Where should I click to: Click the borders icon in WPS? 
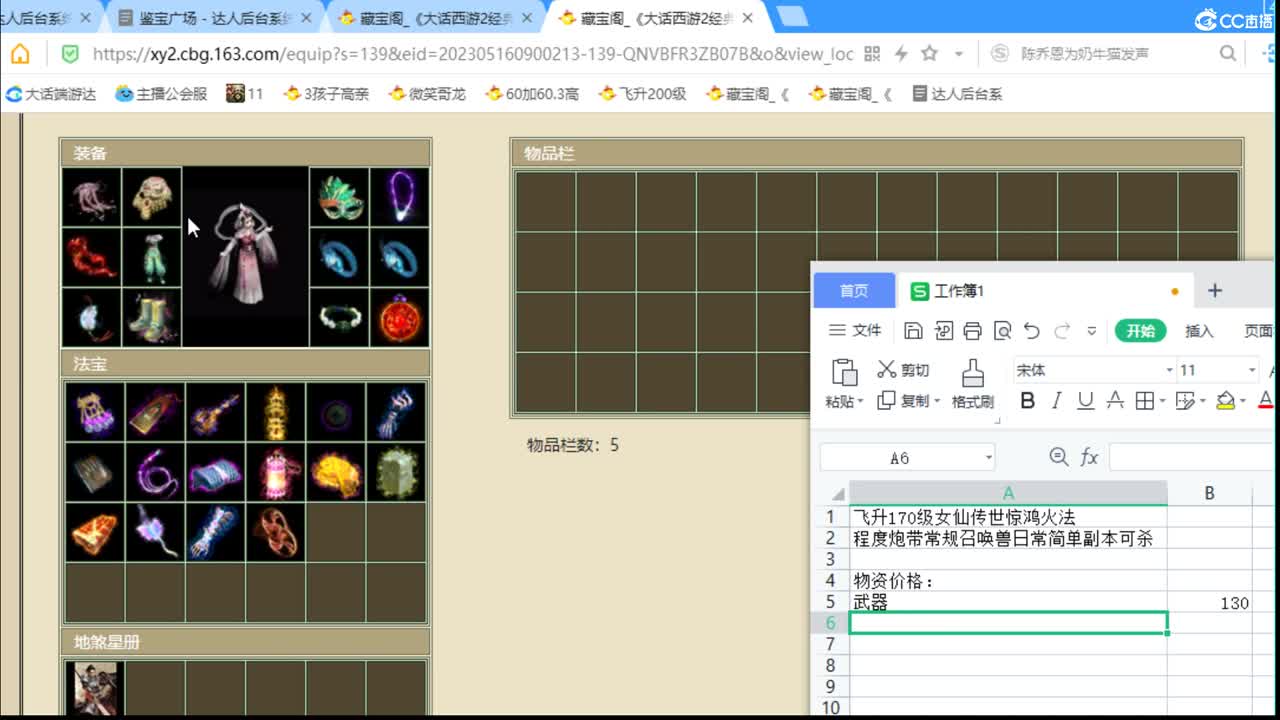pos(1145,401)
